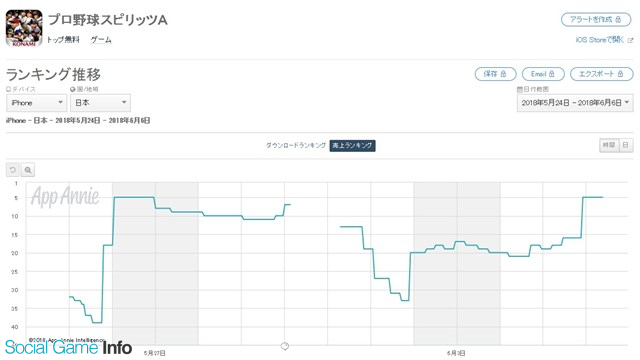Image resolution: width=640 pixels, height=360 pixels.
Task: Switch chart granularity to 時間
Action: pos(609,145)
